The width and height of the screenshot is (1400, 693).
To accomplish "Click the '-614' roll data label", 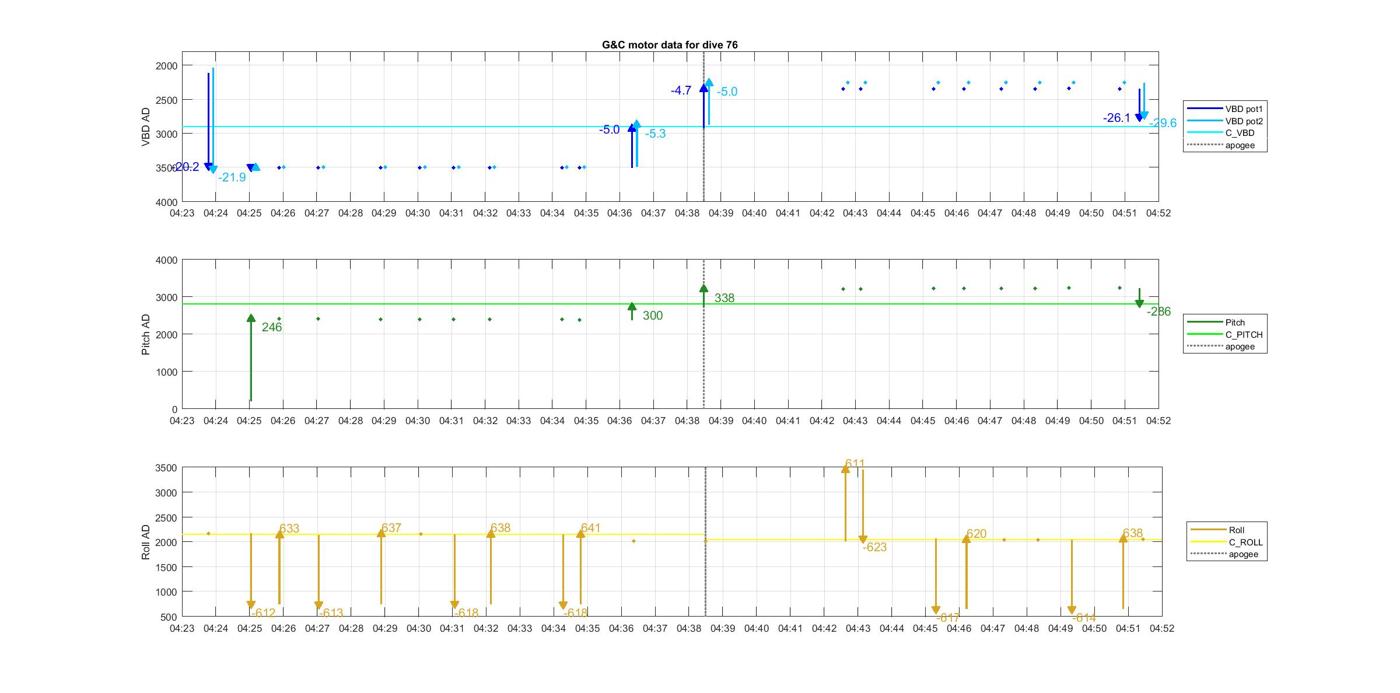I will click(x=1084, y=618).
